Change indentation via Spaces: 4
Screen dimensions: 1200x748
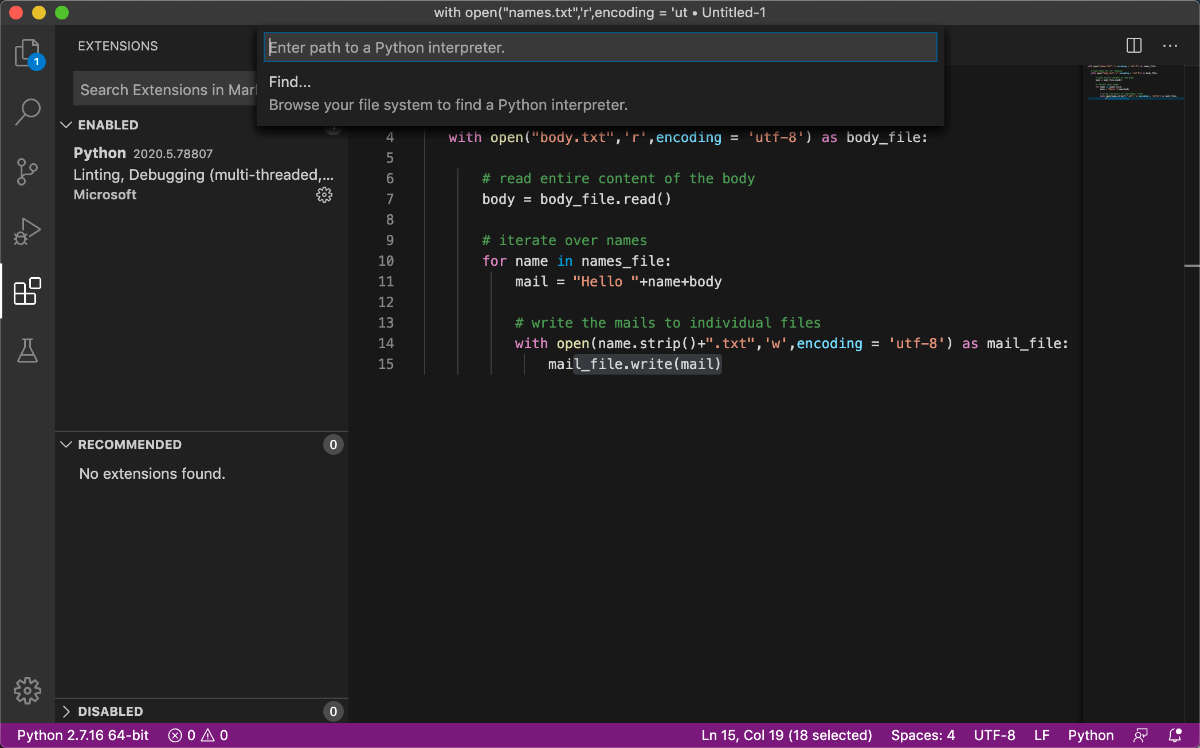(x=922, y=734)
